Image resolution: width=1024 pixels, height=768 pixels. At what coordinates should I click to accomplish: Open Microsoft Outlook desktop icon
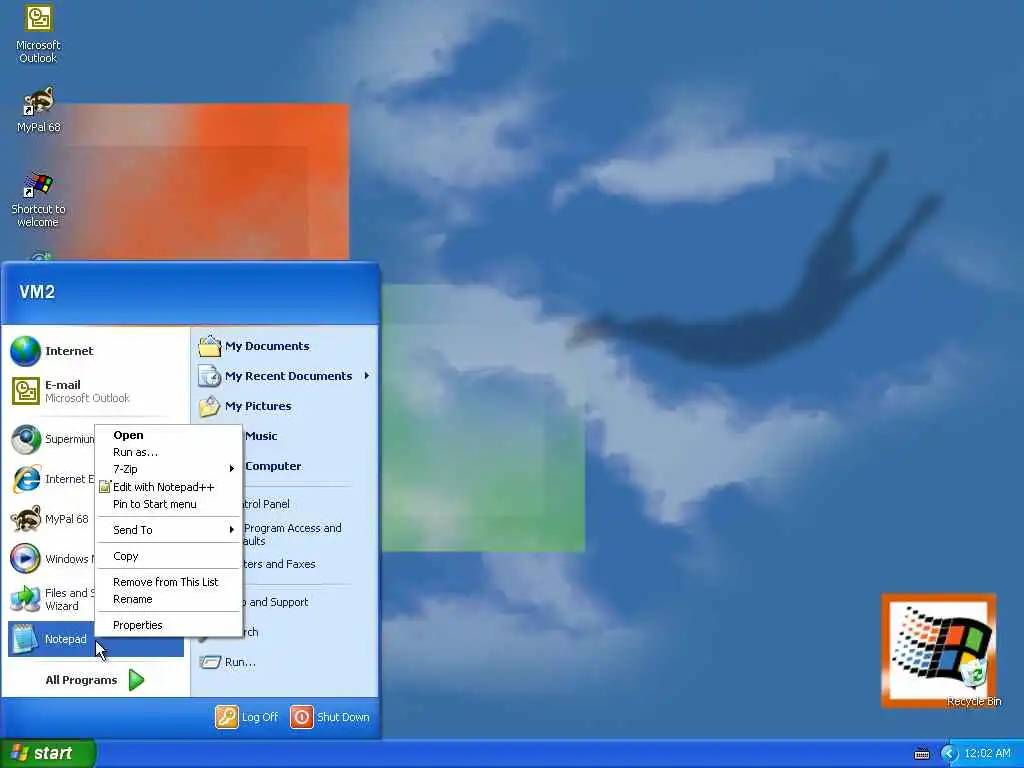(x=38, y=33)
